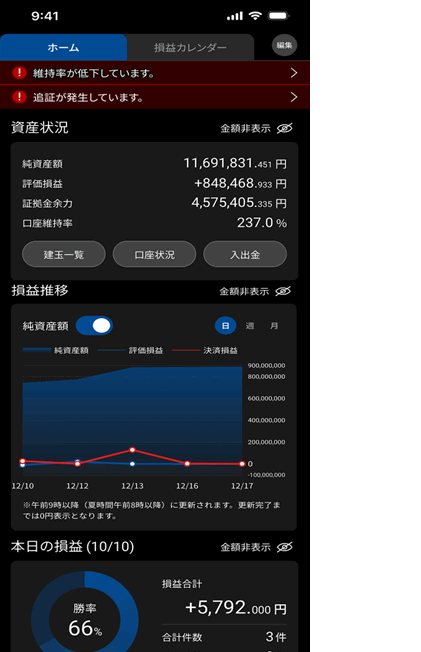
Task: Click the 本日の損益 (10/10) heading
Action: tap(73, 546)
